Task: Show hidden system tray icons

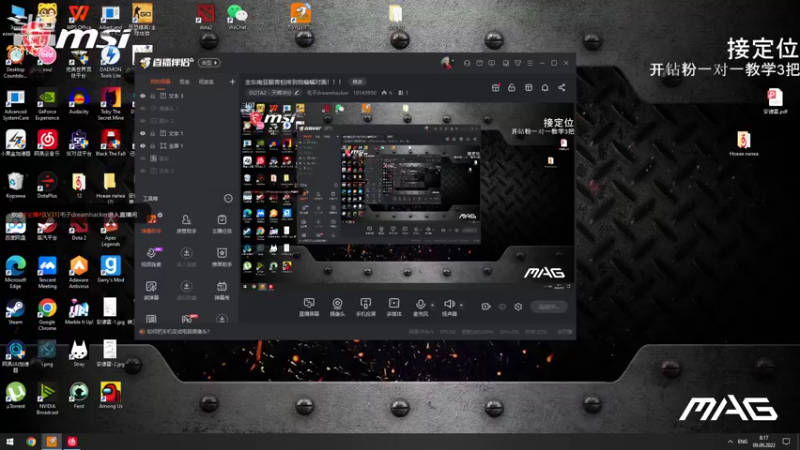Action: (x=730, y=442)
